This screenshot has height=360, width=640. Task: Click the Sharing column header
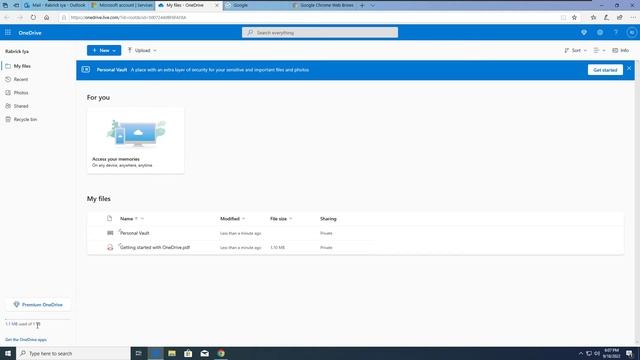[328, 219]
